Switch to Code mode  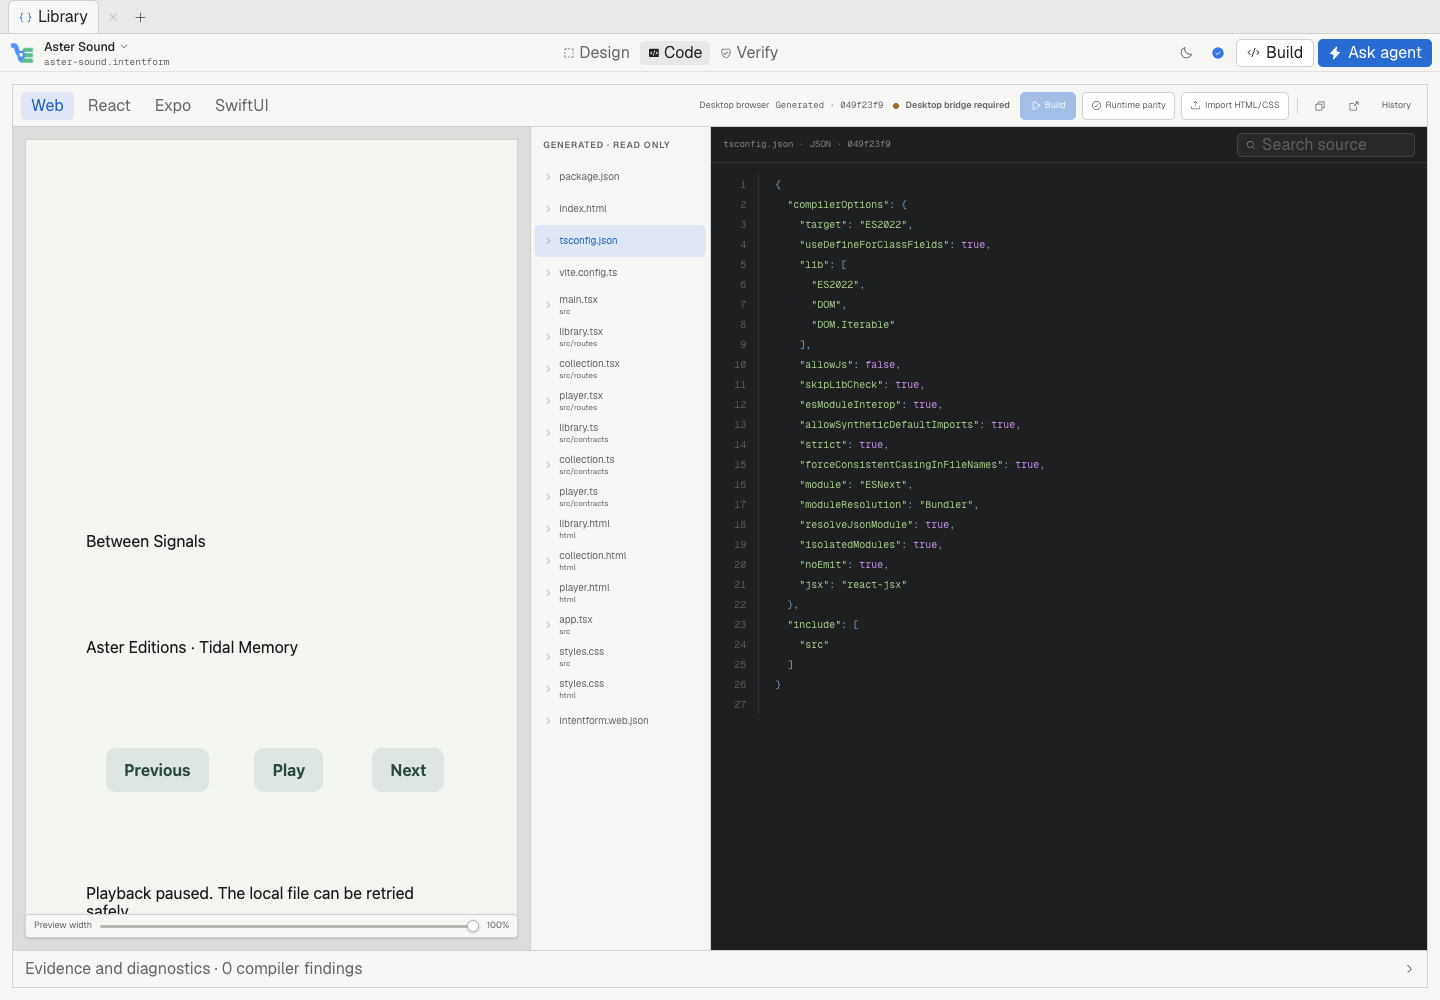(675, 53)
